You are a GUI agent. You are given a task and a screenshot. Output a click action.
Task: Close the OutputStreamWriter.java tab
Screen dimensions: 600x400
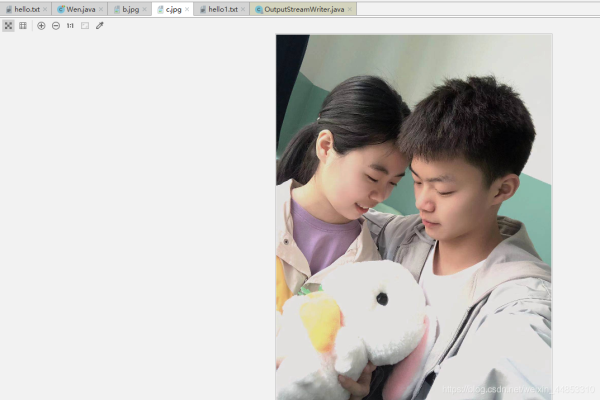350,9
